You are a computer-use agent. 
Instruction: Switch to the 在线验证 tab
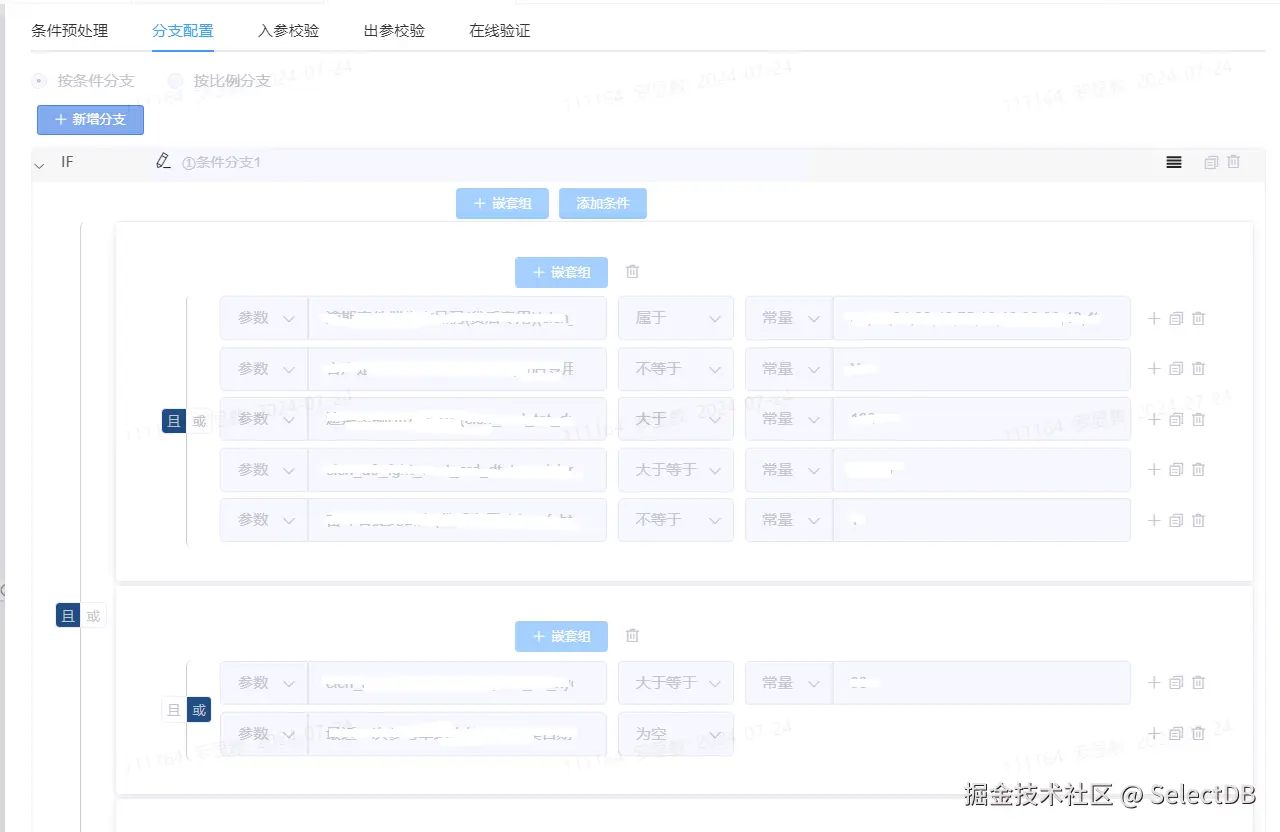coord(499,30)
